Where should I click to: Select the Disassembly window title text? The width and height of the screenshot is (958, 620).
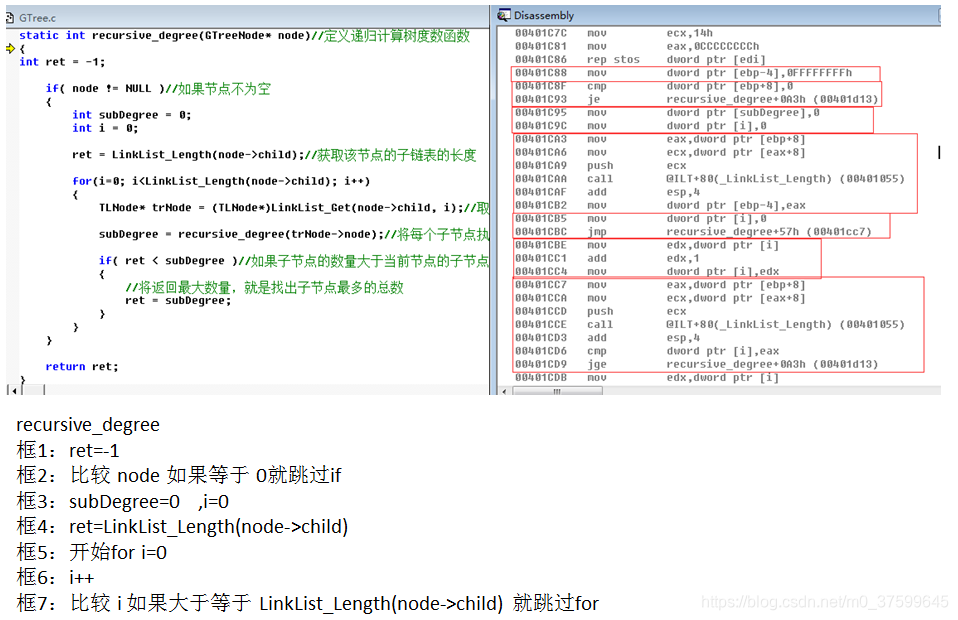[x=544, y=15]
